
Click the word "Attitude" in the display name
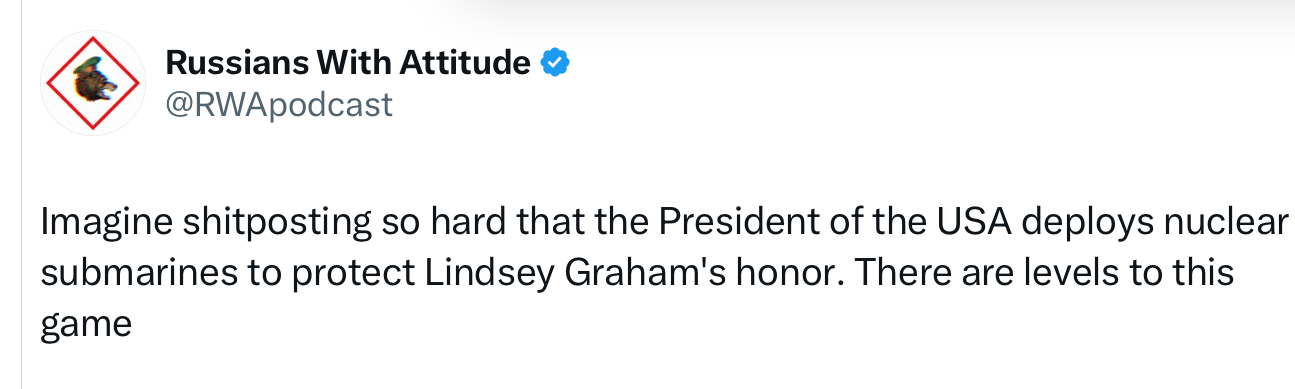[465, 63]
